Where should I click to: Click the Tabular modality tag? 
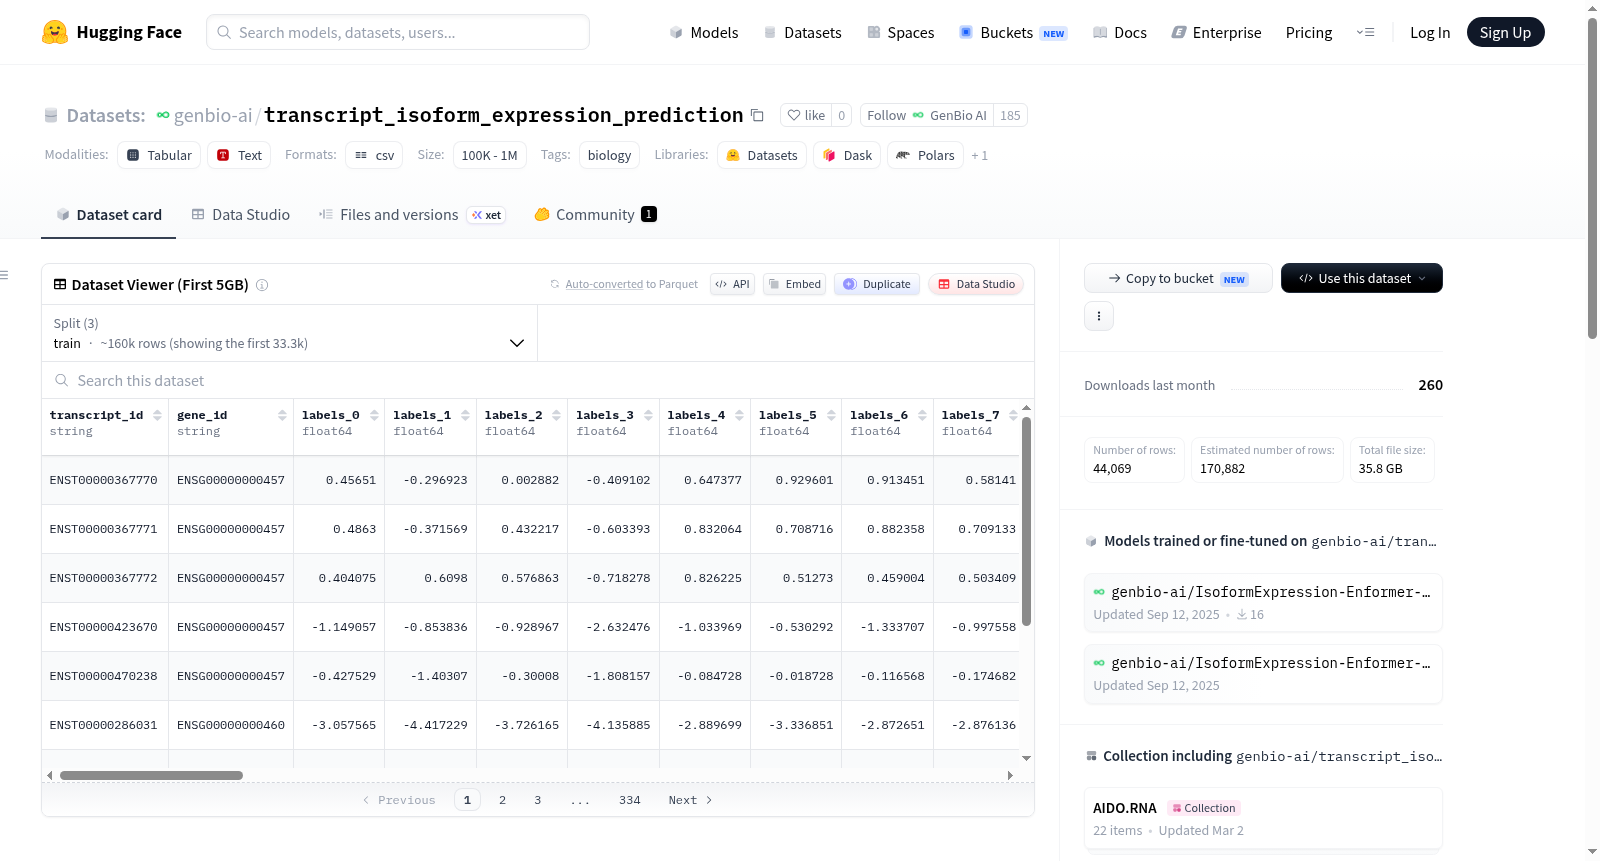pyautogui.click(x=159, y=155)
